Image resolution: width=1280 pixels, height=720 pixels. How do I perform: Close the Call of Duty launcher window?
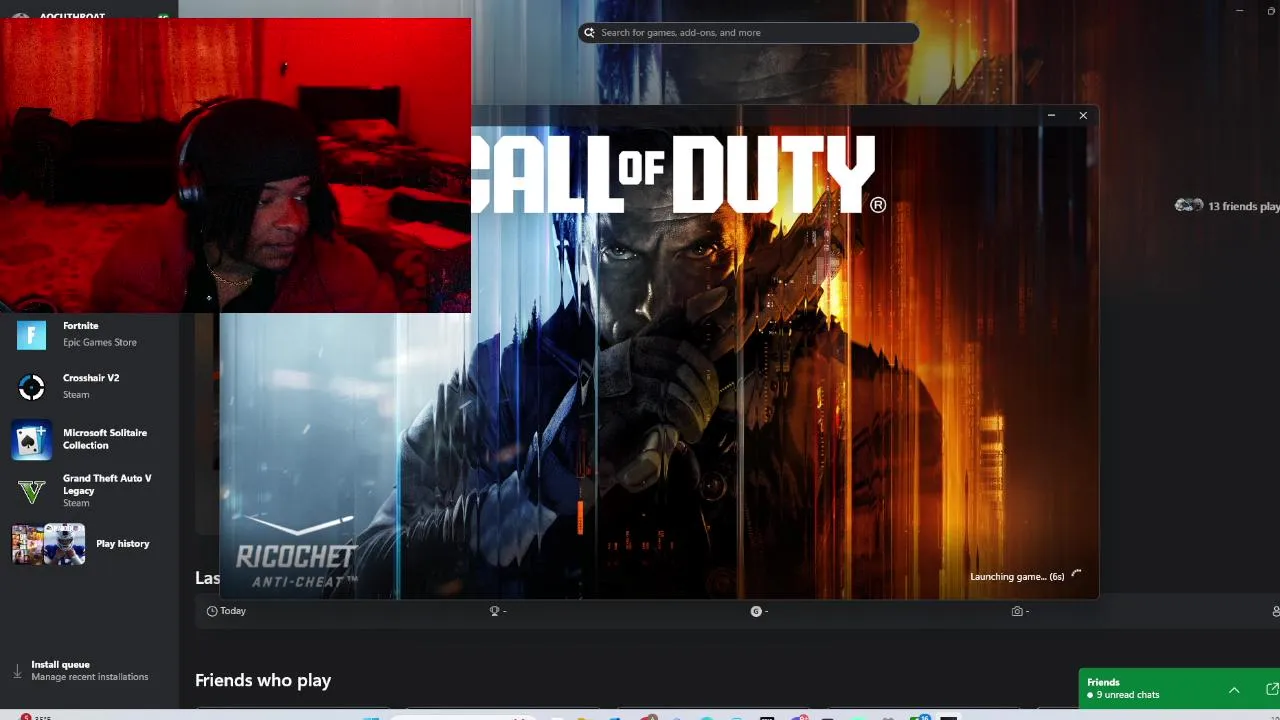click(x=1083, y=116)
